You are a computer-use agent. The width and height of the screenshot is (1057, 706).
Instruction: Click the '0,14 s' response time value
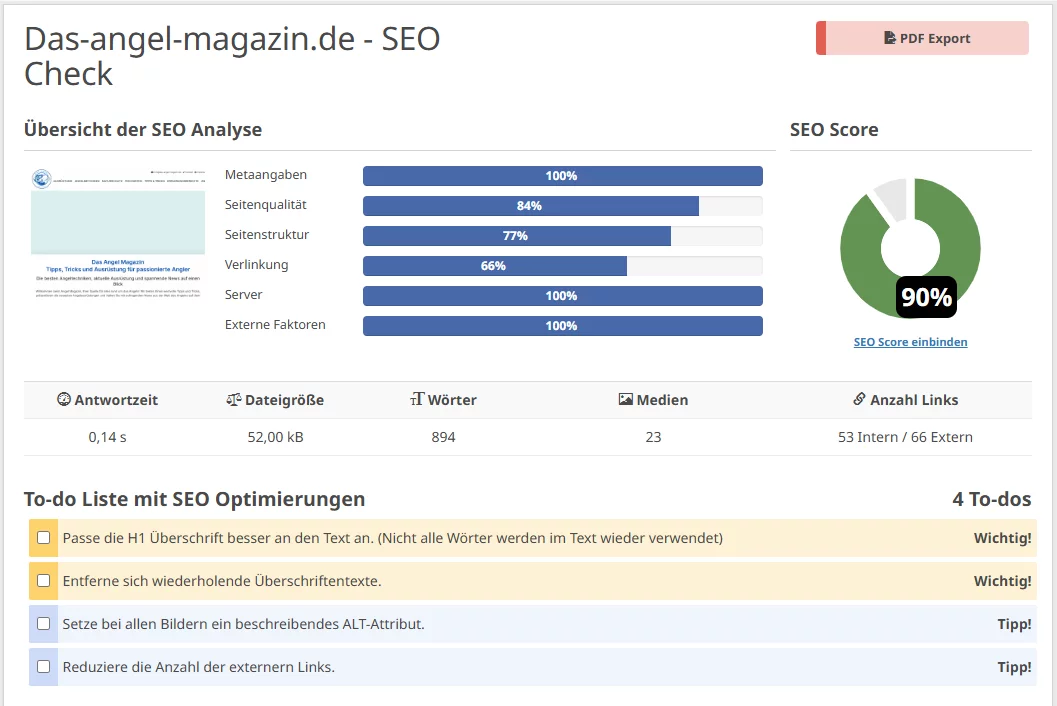[x=107, y=437]
